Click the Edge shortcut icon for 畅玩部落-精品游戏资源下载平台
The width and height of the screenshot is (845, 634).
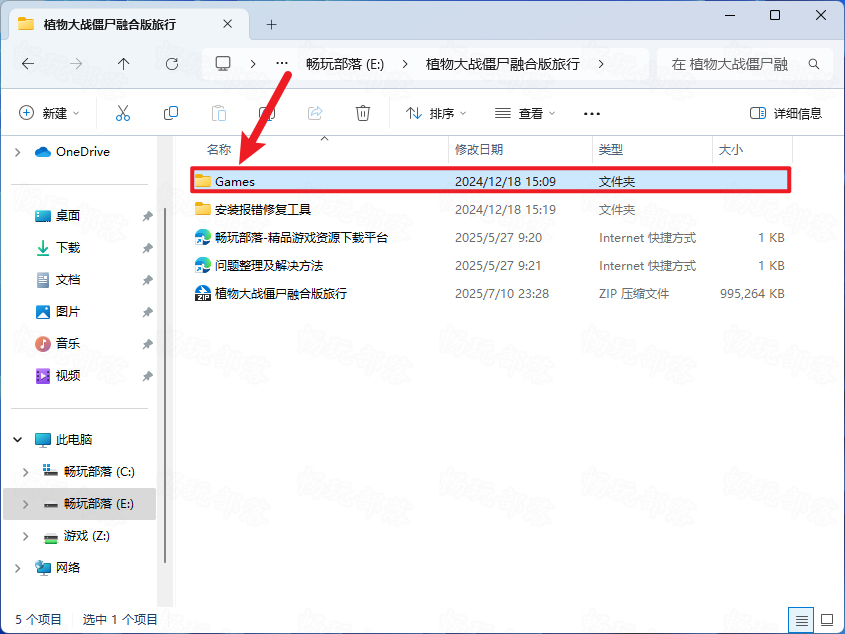(203, 237)
